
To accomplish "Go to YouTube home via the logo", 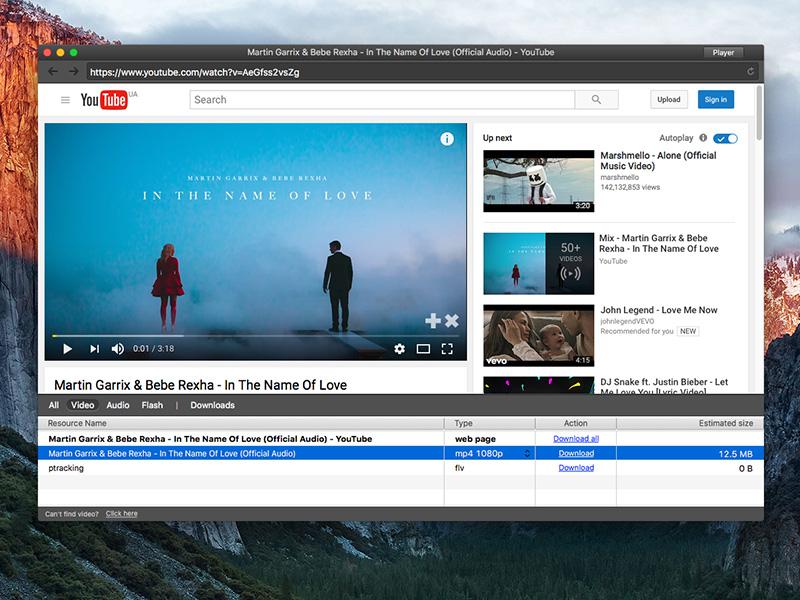I will coord(104,99).
